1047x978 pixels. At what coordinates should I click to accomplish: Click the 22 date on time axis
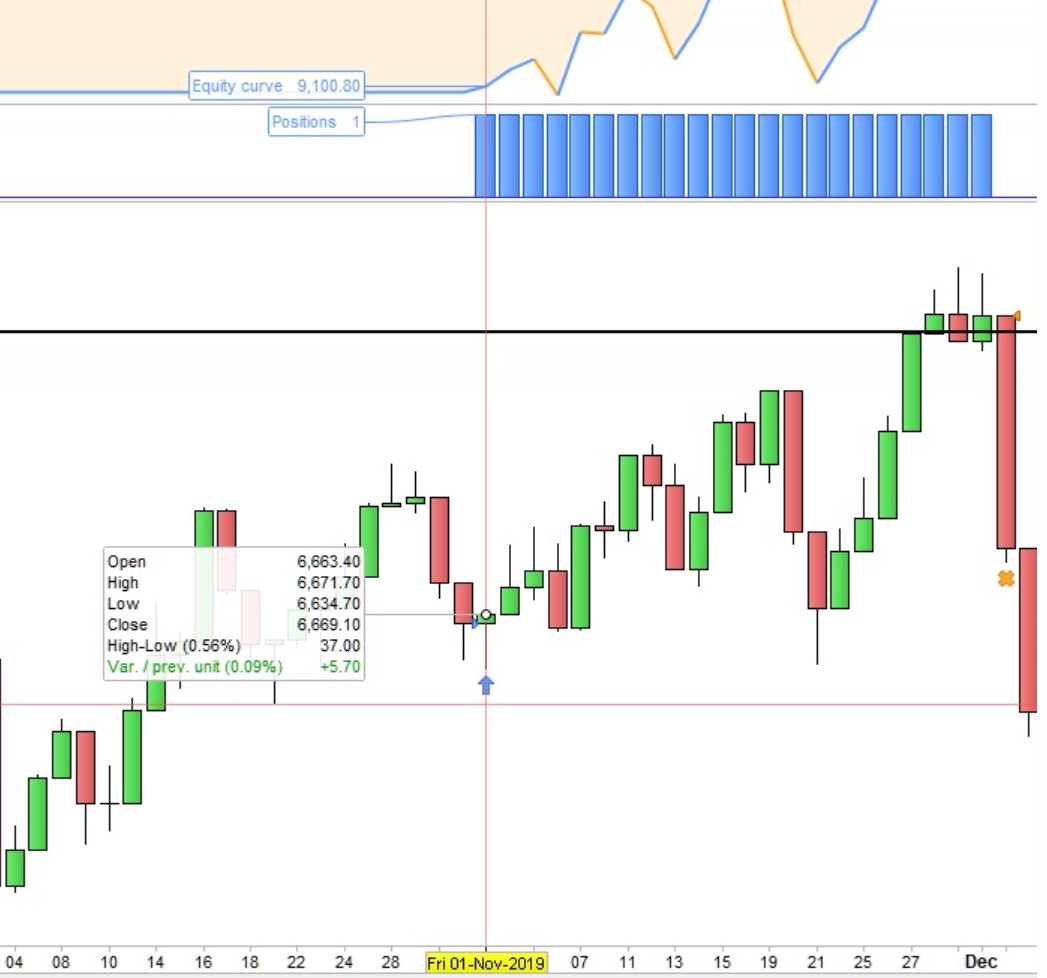click(296, 962)
